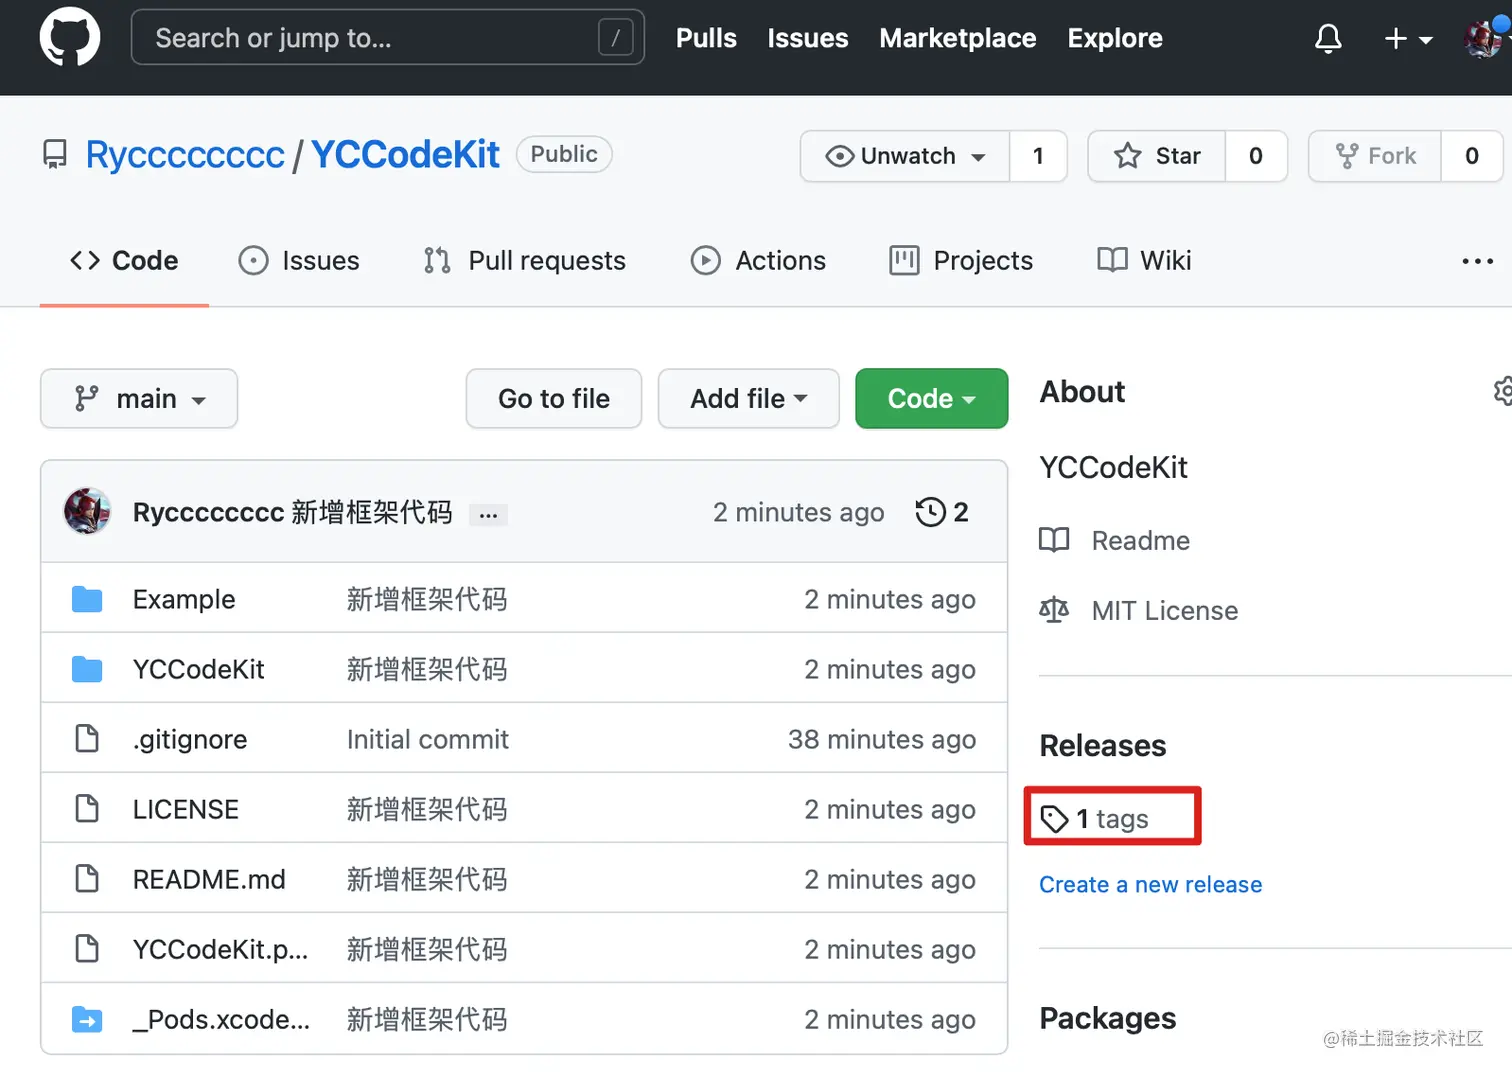Open commit message in LICENSE row
This screenshot has width=1512, height=1077.
427,809
